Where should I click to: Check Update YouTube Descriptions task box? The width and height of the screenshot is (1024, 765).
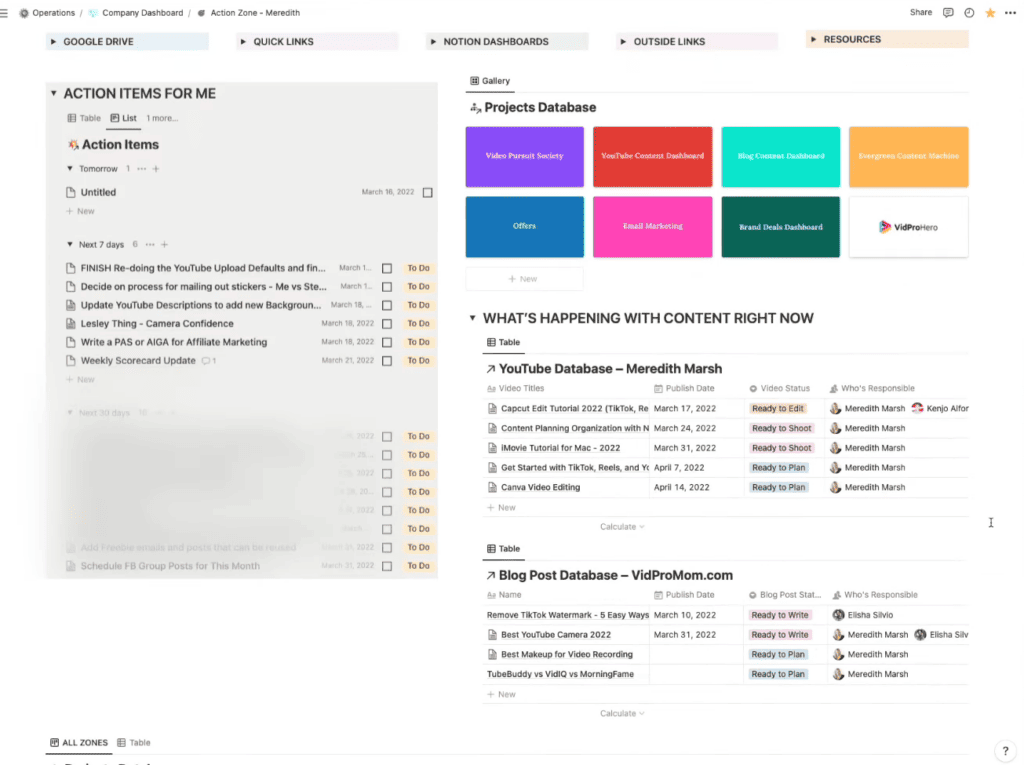pyautogui.click(x=387, y=305)
